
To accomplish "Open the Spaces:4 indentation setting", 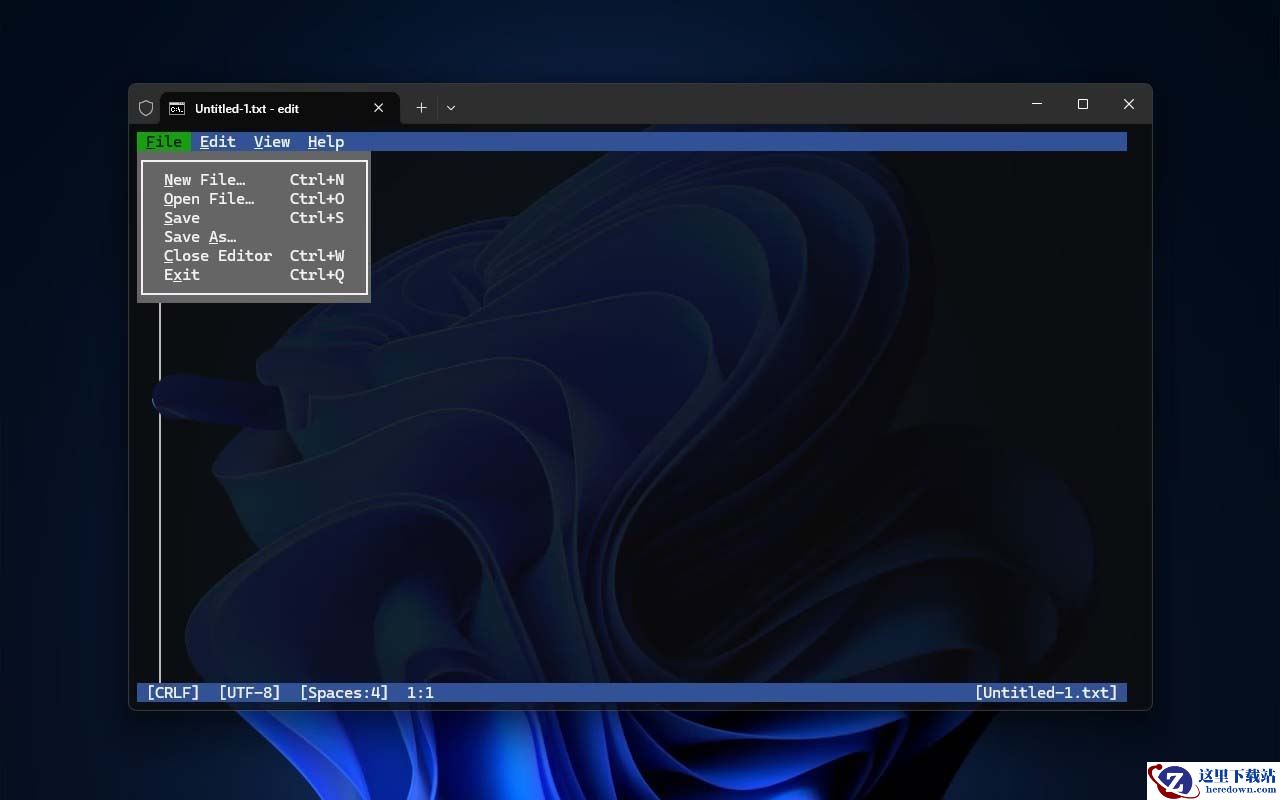I will pyautogui.click(x=344, y=692).
